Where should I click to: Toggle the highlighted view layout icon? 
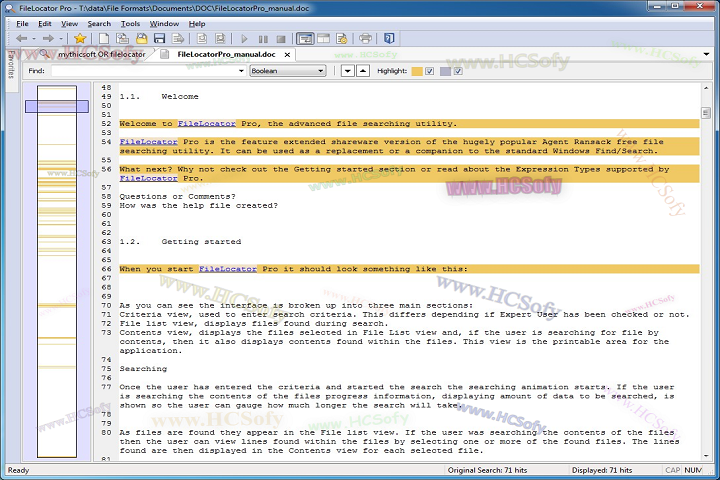click(x=305, y=39)
